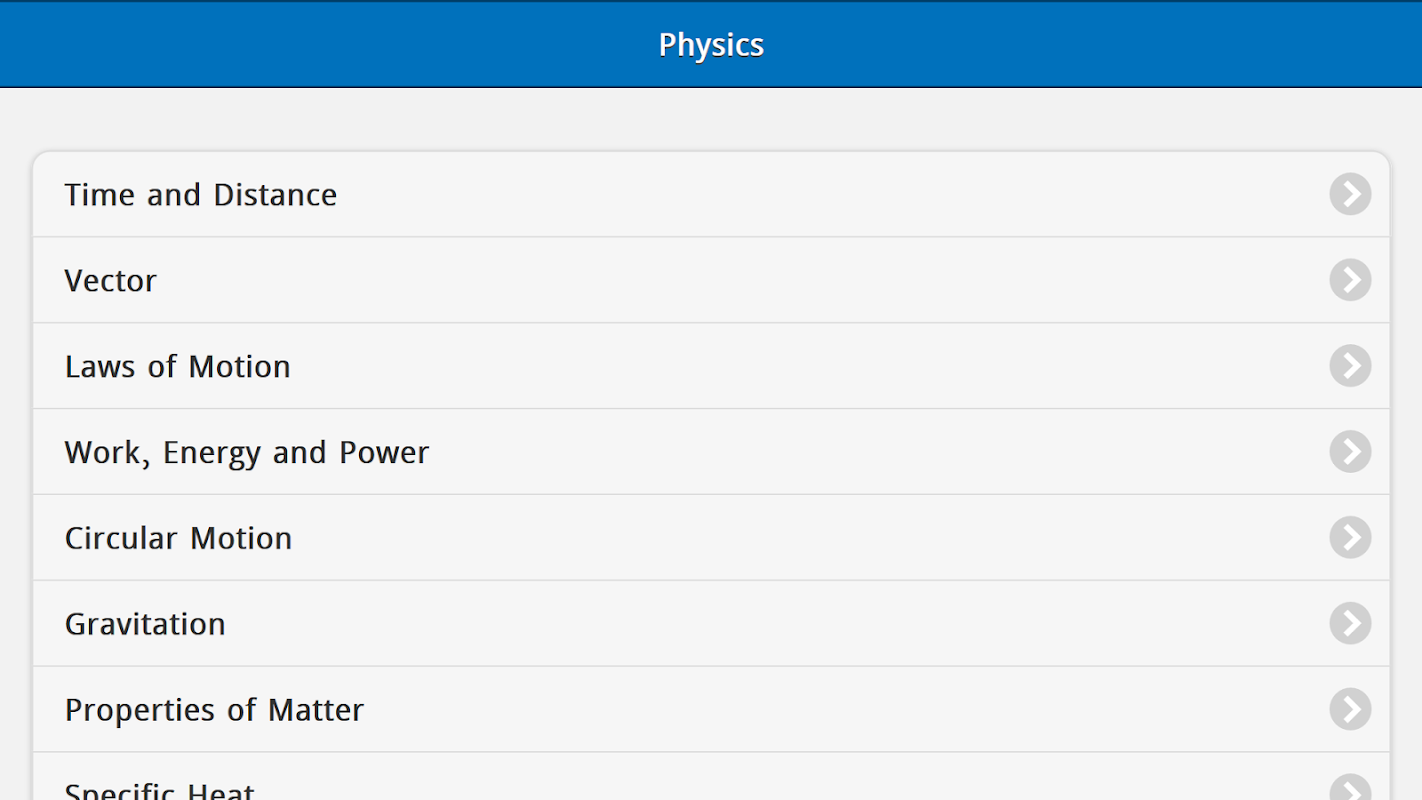The width and height of the screenshot is (1422, 800).
Task: Click middle of Vector list row
Action: (x=711, y=280)
